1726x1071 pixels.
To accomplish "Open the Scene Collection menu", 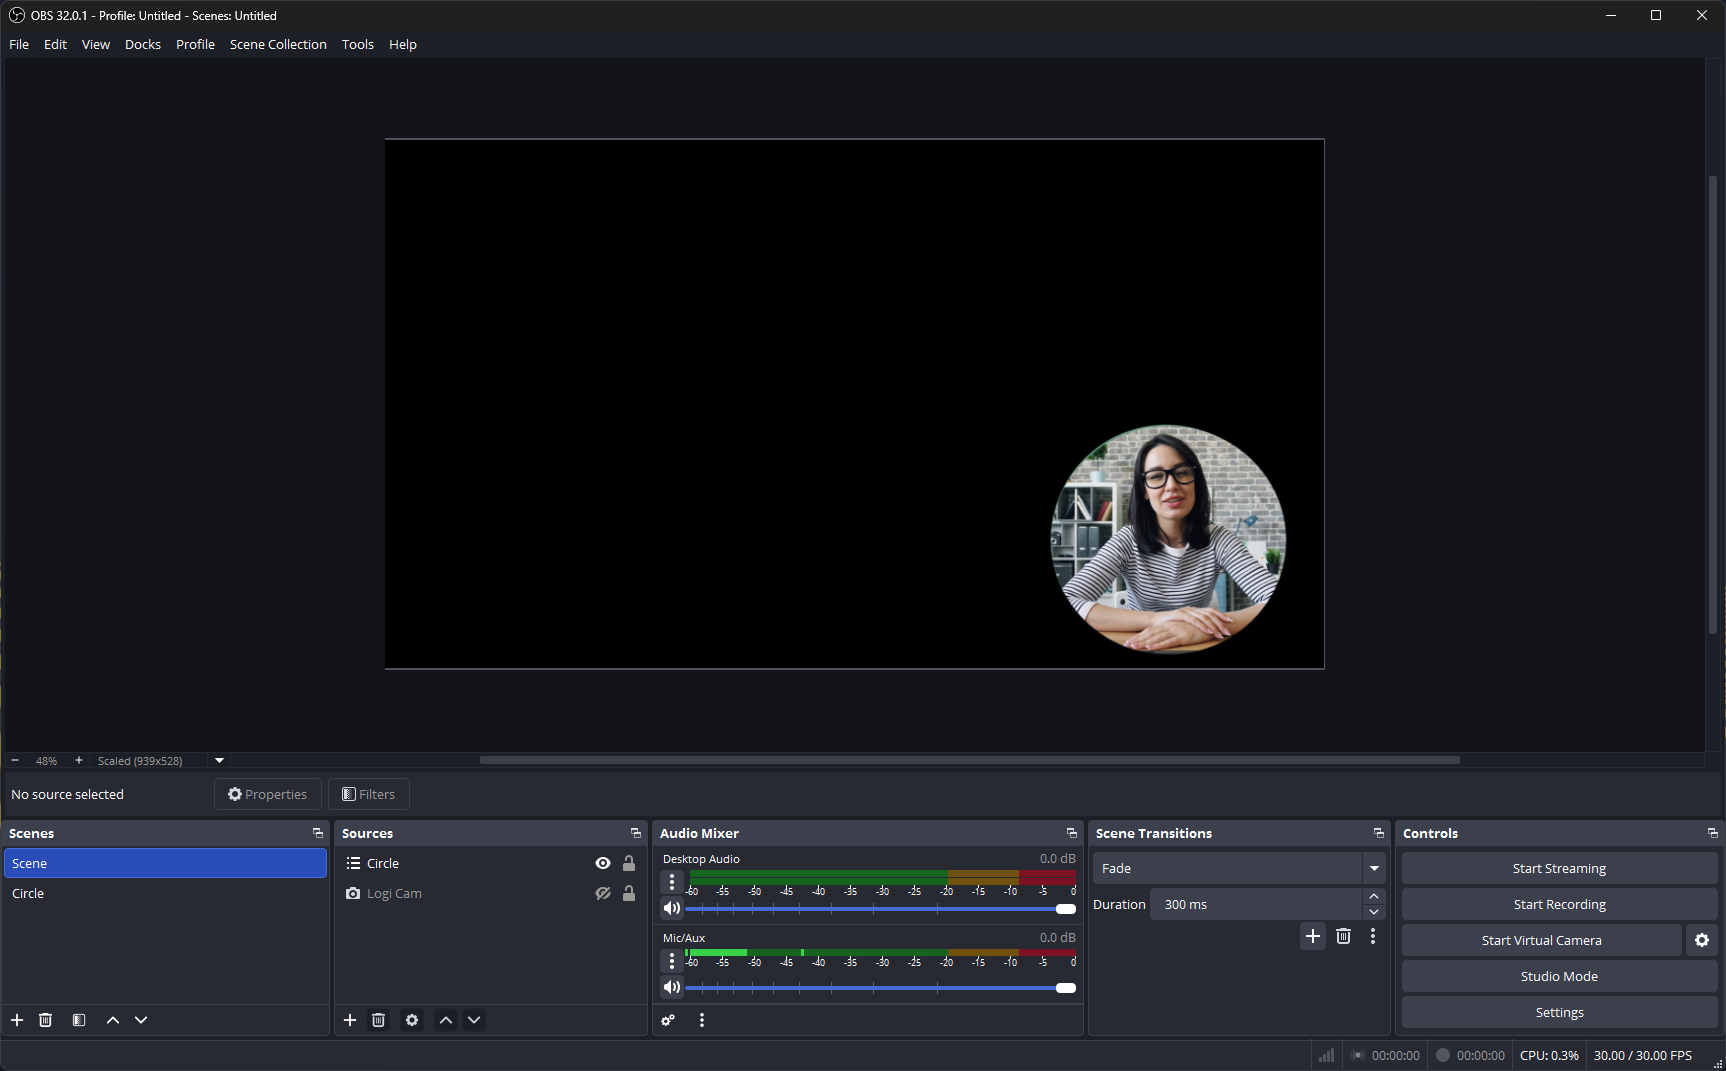I will (278, 44).
